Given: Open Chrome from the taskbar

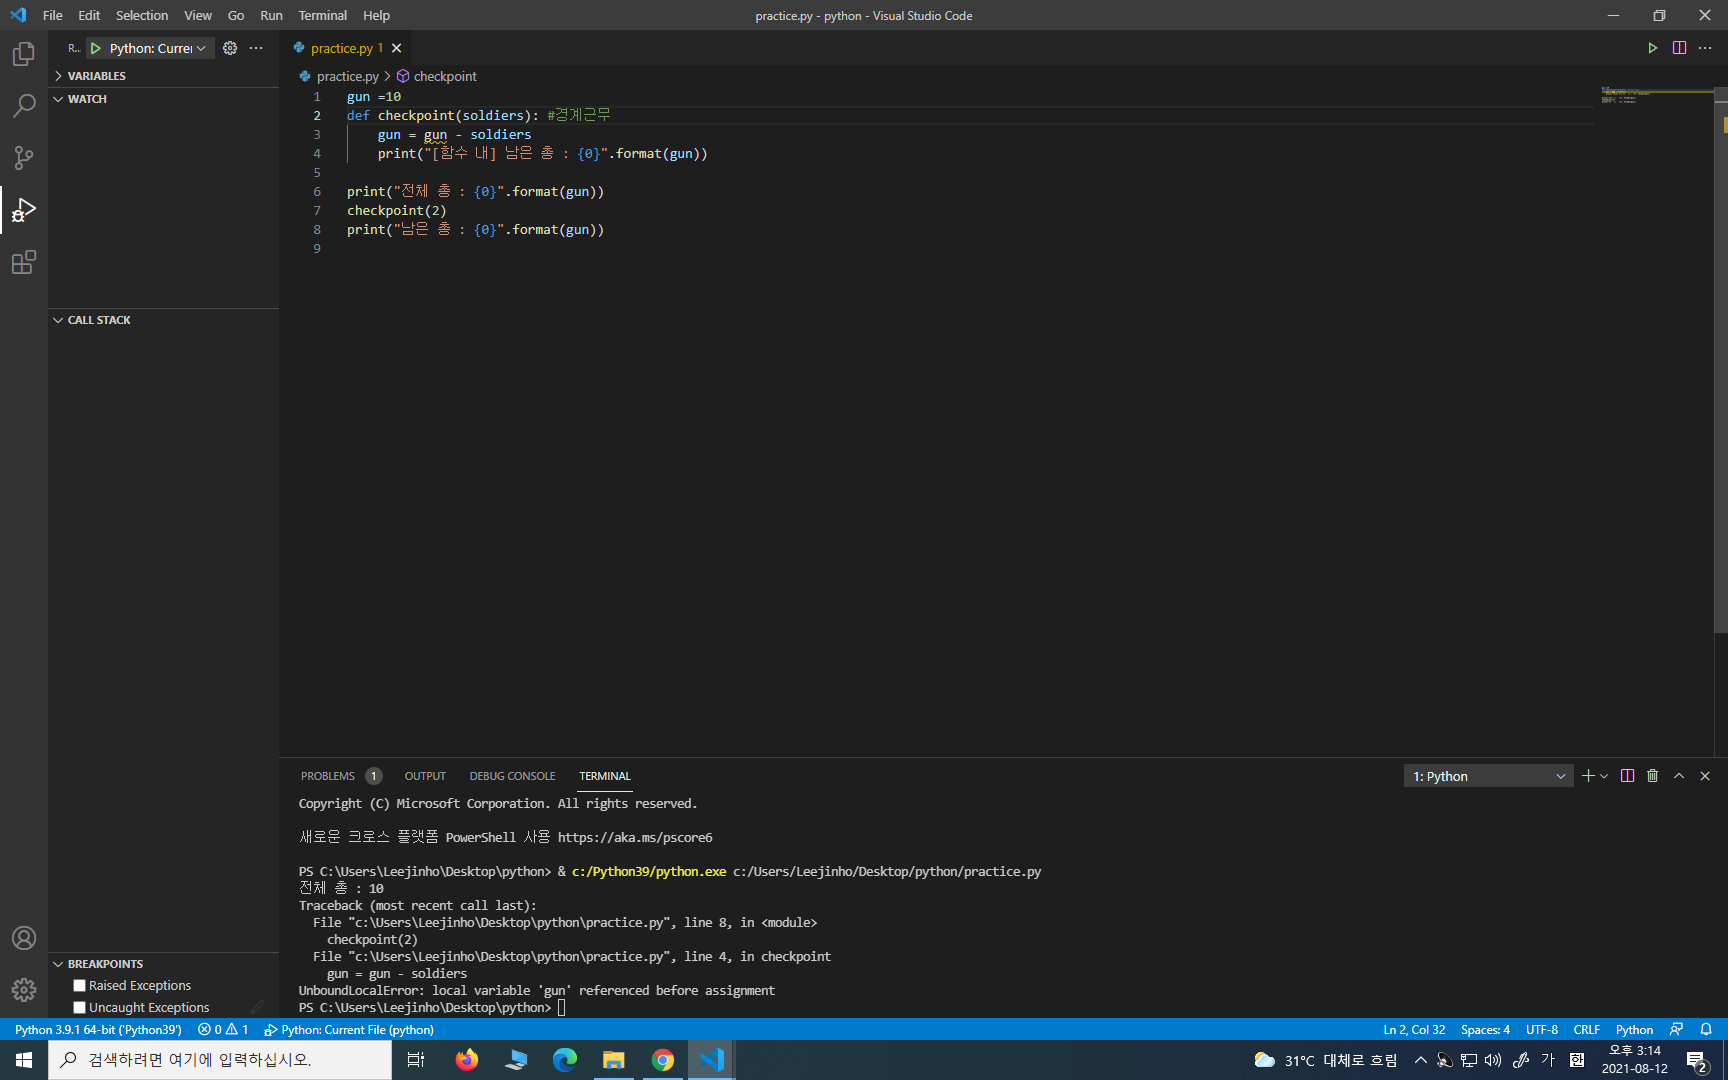Looking at the screenshot, I should pos(663,1060).
